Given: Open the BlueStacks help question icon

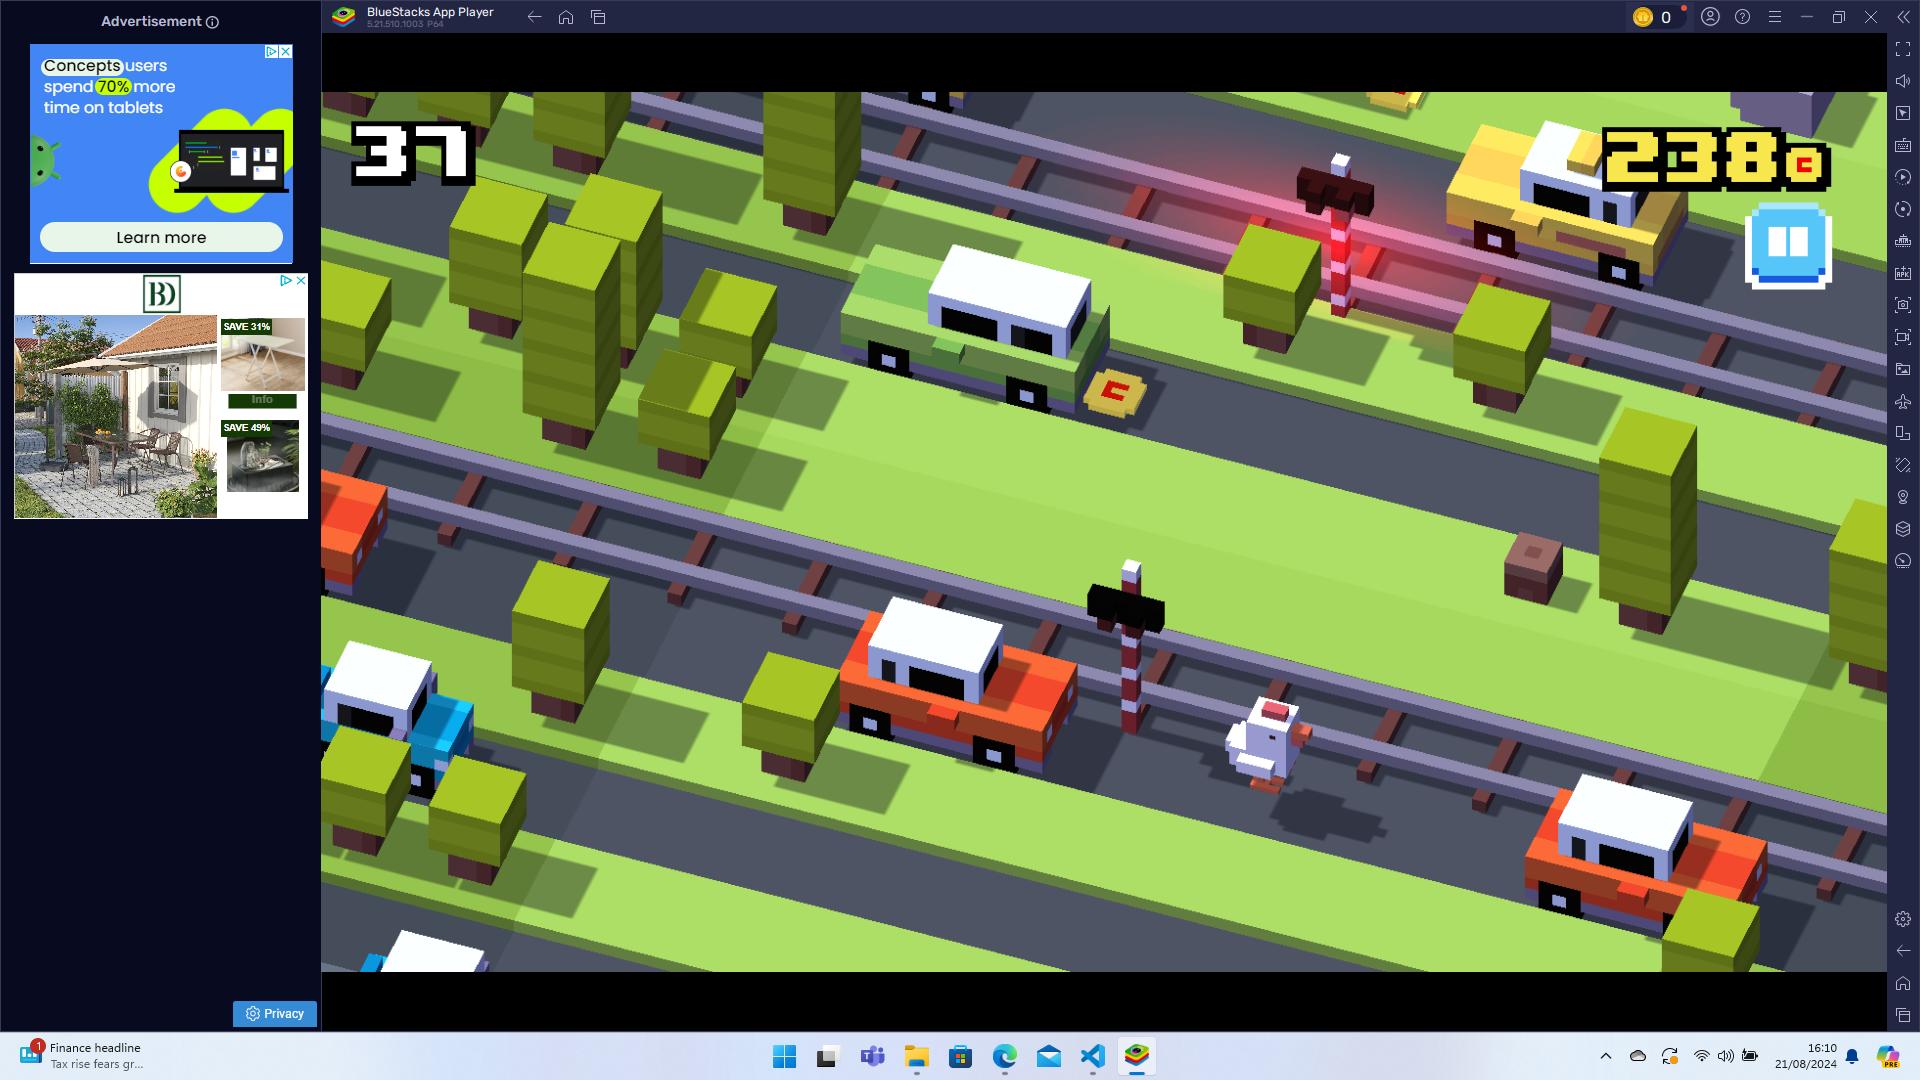Looking at the screenshot, I should coord(1742,17).
